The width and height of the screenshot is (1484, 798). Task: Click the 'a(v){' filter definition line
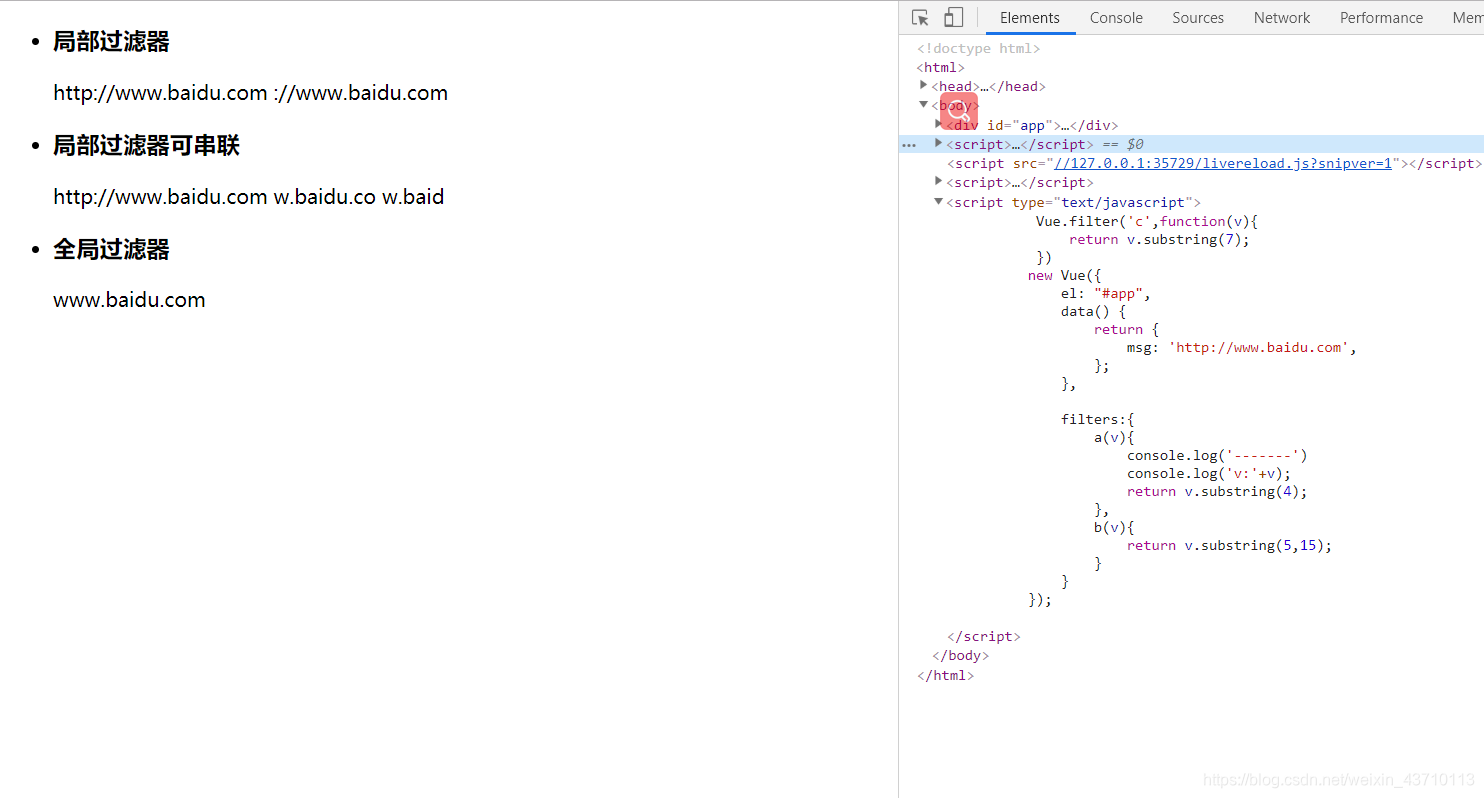pos(1114,437)
